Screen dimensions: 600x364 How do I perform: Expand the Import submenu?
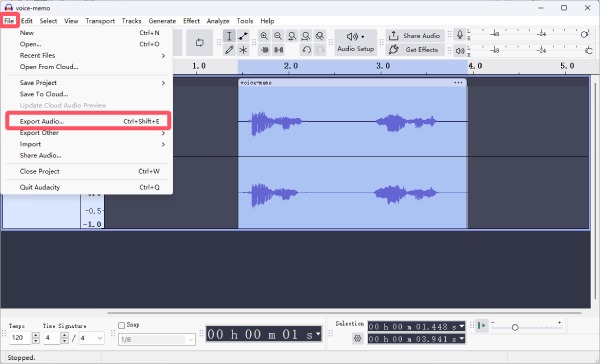(x=88, y=144)
